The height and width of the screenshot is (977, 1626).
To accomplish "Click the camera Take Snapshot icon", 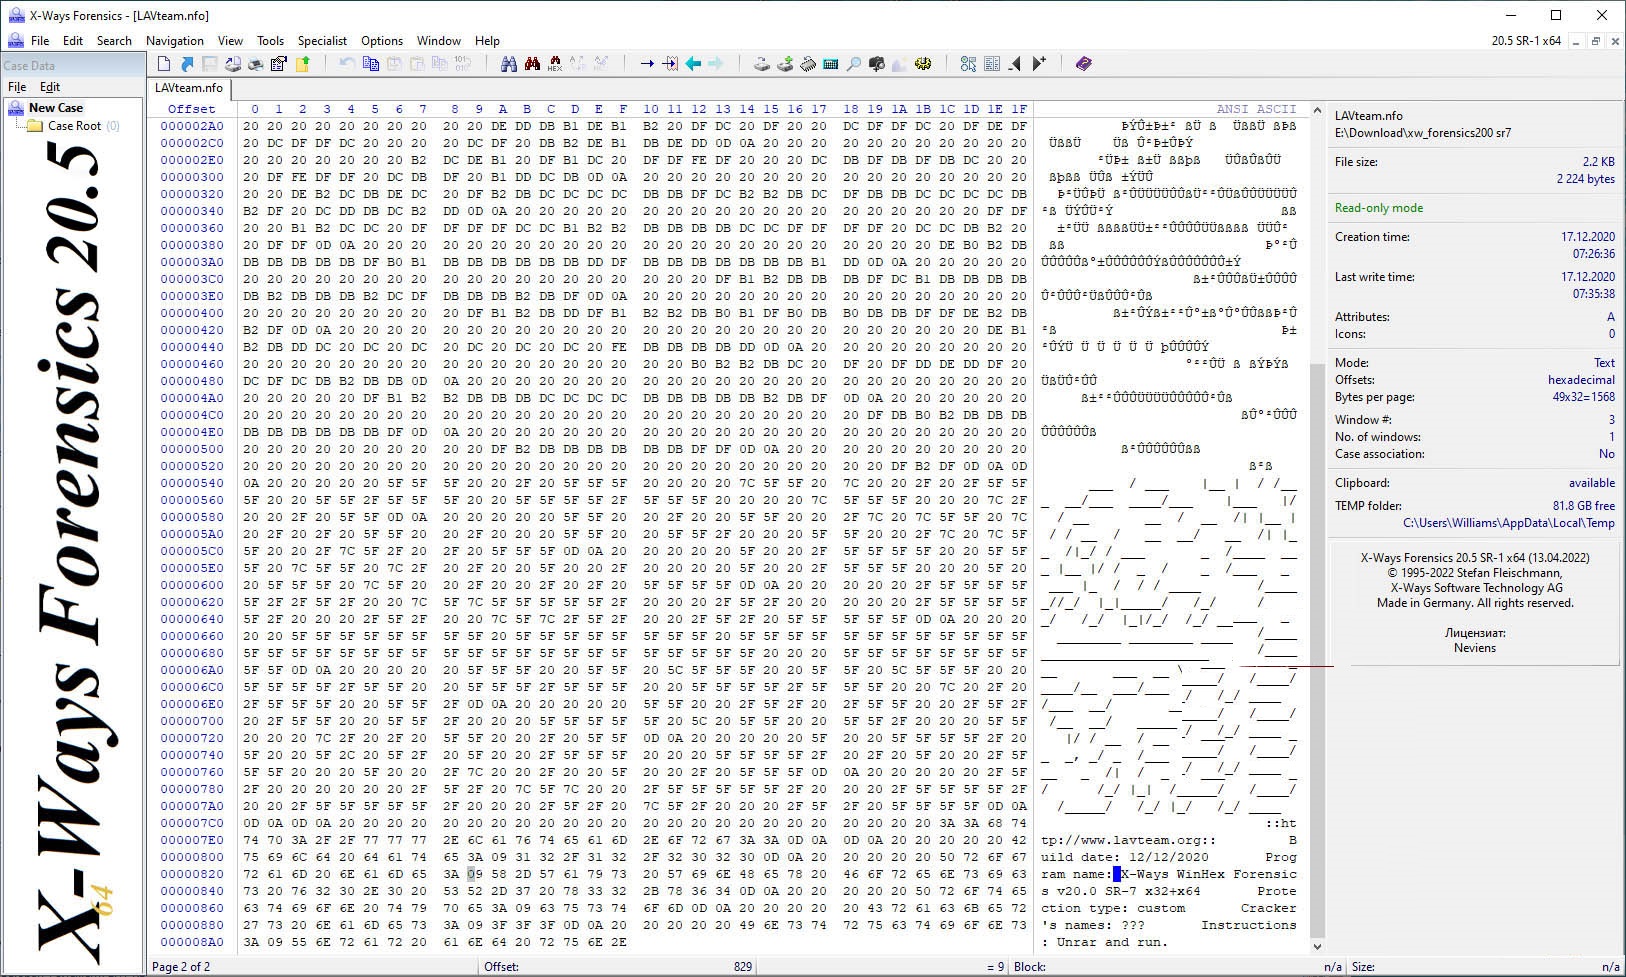I will tap(877, 64).
